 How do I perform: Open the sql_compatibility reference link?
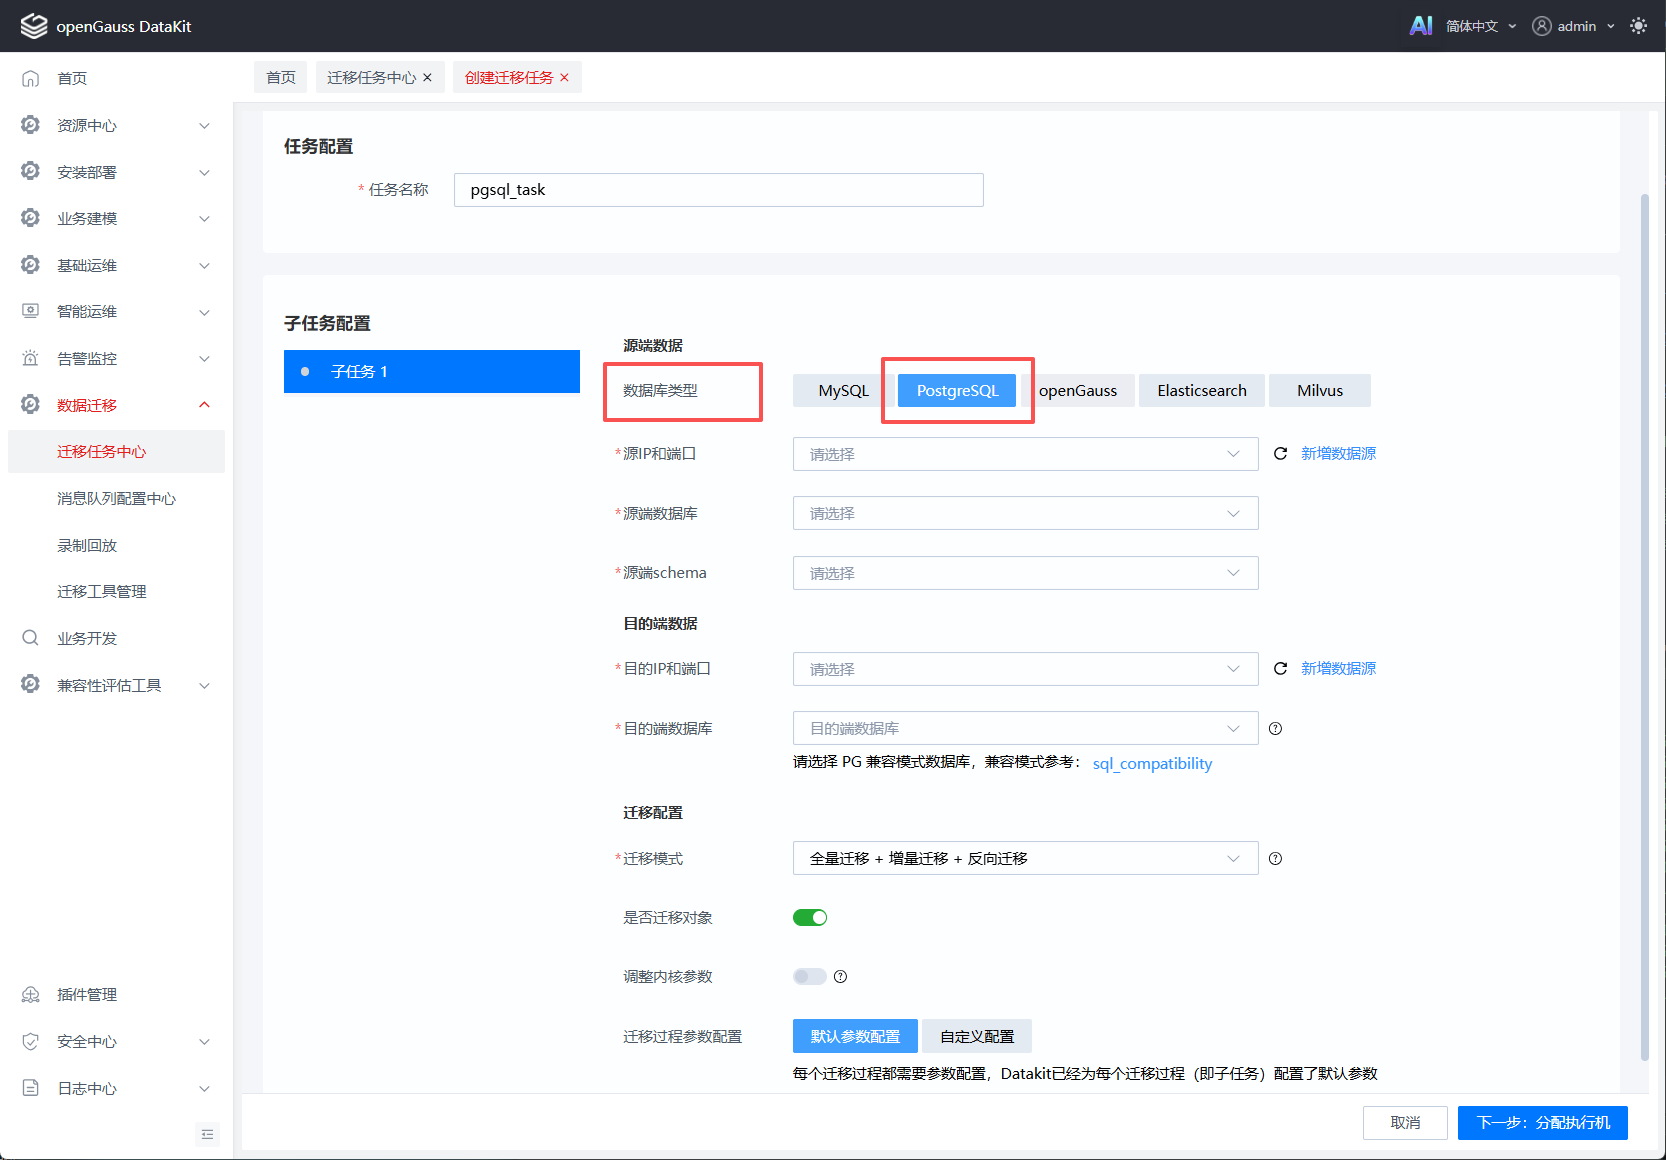tap(1152, 764)
